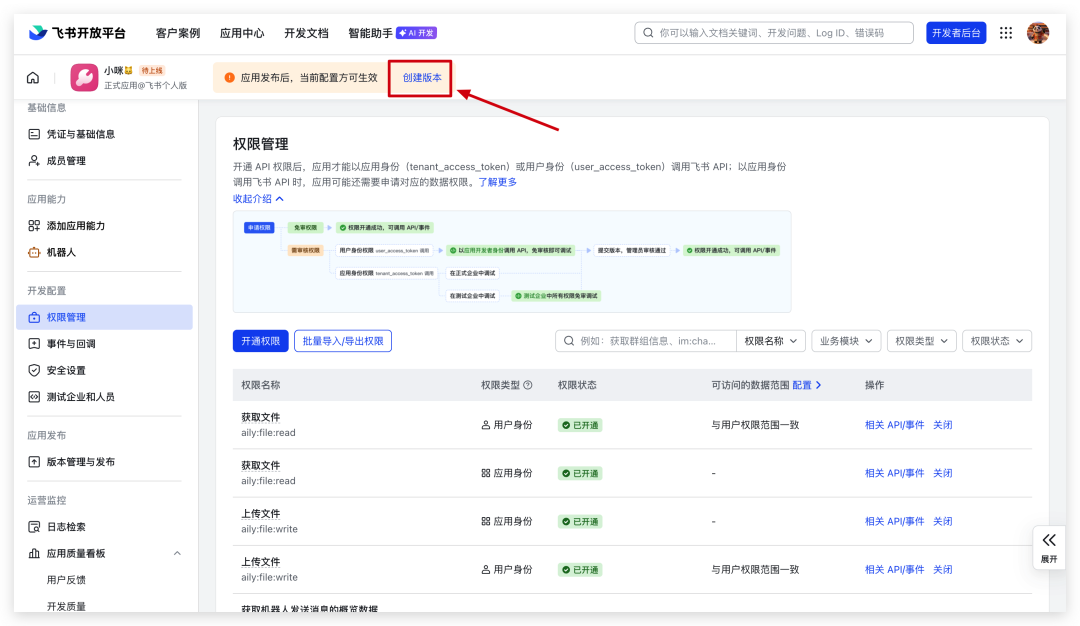Collapse the intro via 收起介绍
The width and height of the screenshot is (1080, 626).
[x=258, y=198]
